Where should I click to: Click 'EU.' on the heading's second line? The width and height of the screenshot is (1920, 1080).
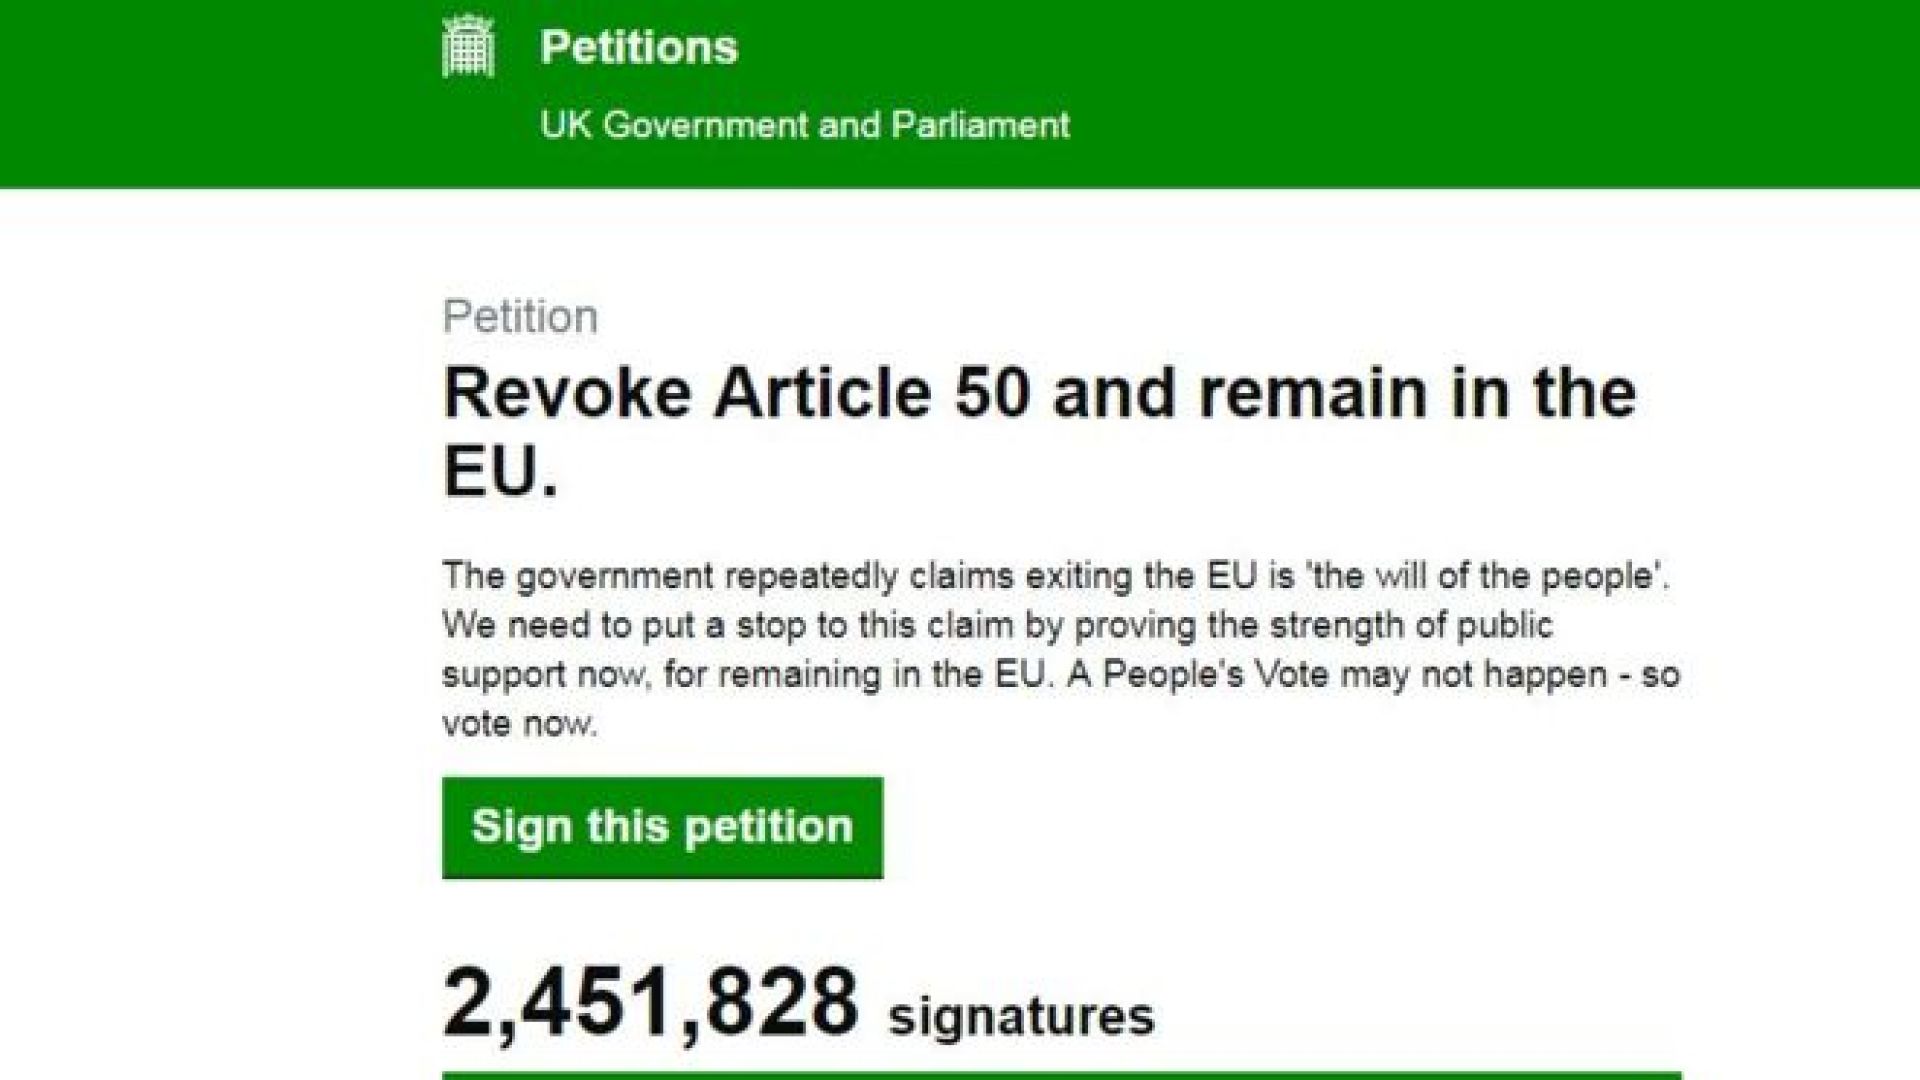click(x=500, y=471)
